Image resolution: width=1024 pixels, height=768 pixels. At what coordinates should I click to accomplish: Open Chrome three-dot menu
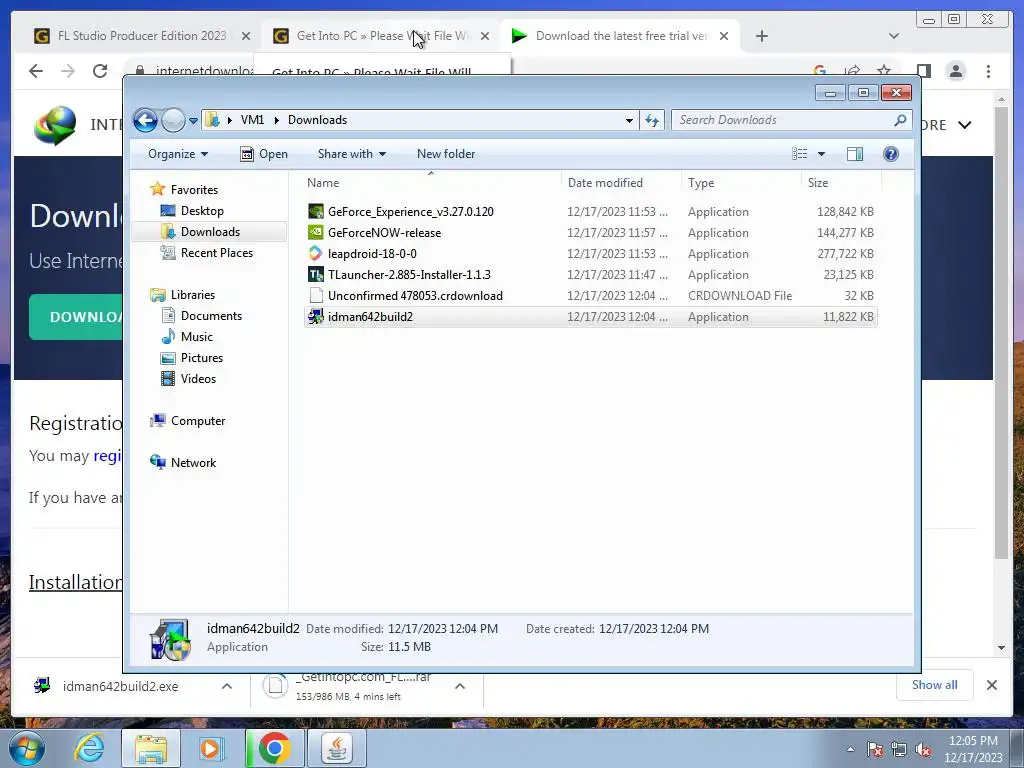click(988, 71)
